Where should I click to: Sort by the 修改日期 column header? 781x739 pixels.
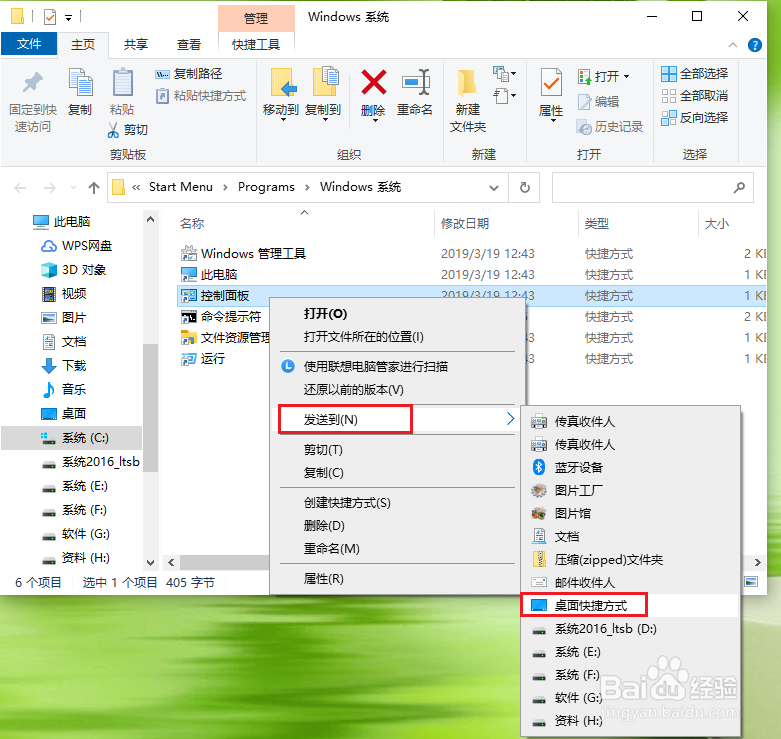tap(465, 224)
